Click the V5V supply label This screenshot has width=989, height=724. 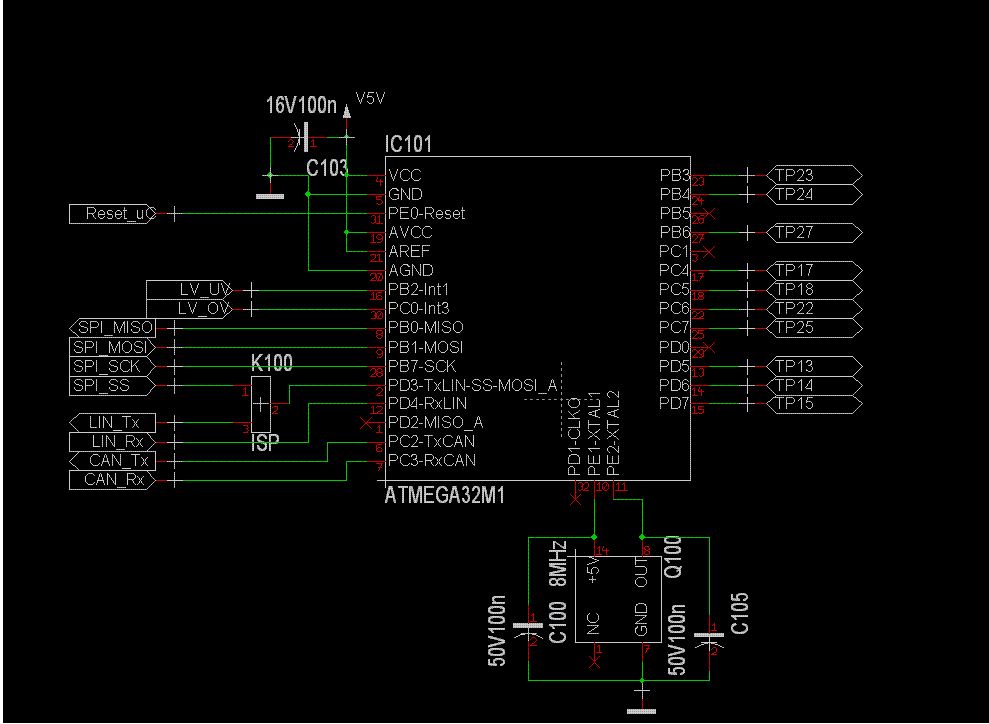tap(370, 98)
